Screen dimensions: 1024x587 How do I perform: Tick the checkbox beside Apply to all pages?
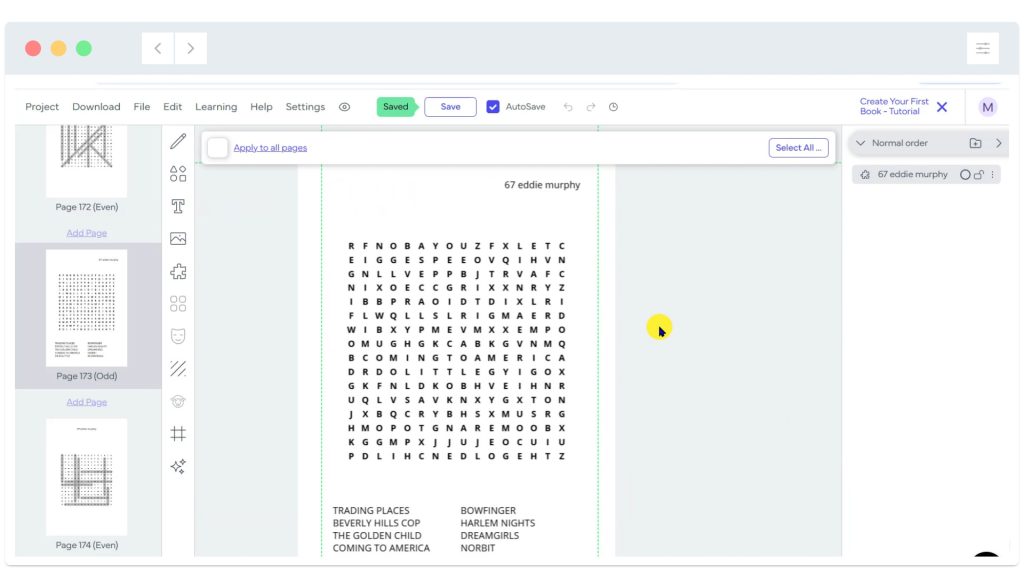point(217,148)
